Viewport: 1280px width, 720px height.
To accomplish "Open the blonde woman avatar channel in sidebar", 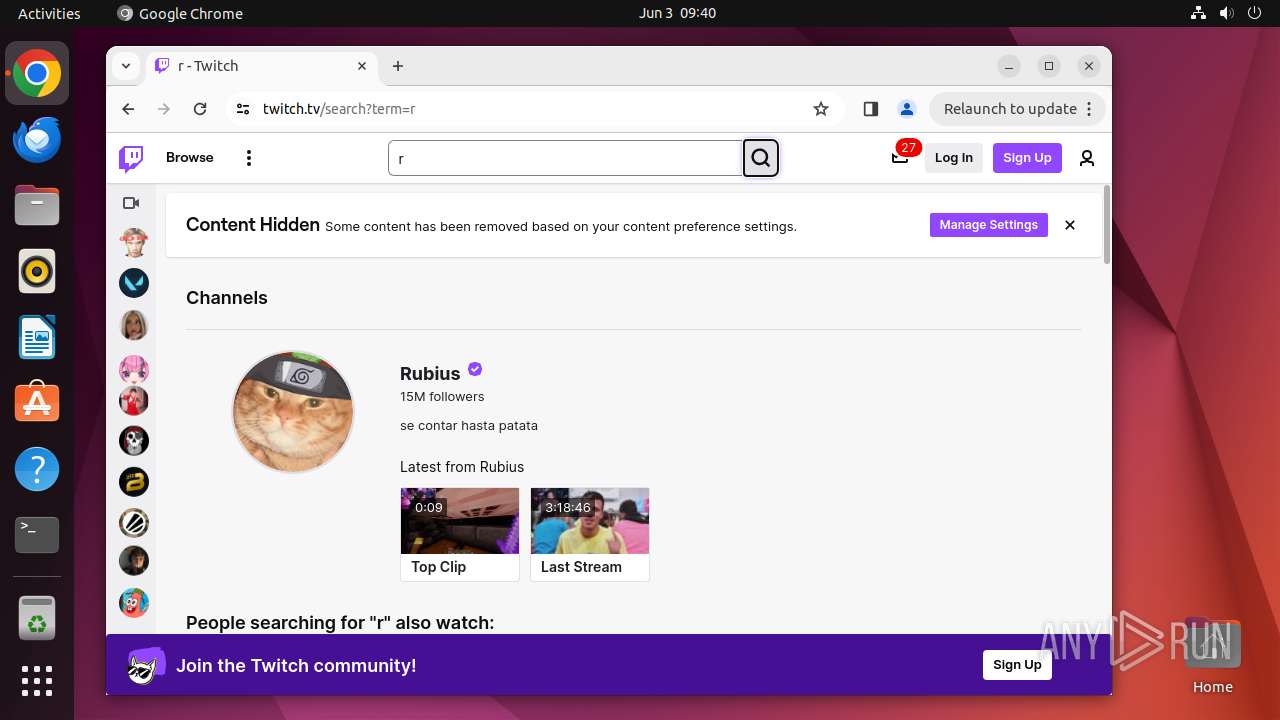I will click(x=134, y=325).
